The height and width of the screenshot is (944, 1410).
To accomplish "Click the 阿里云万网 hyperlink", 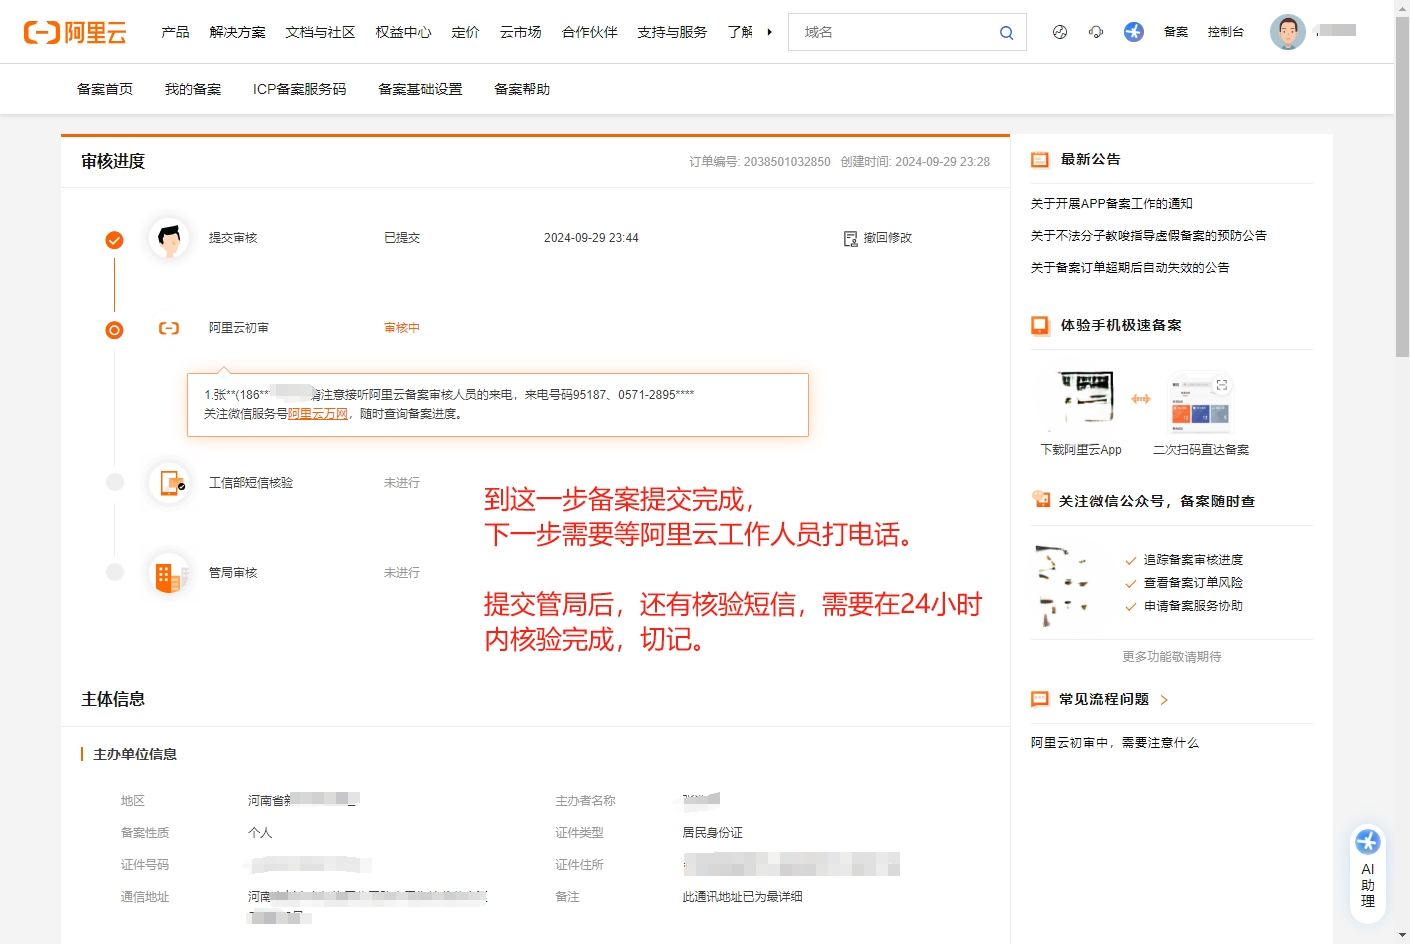I will [317, 412].
